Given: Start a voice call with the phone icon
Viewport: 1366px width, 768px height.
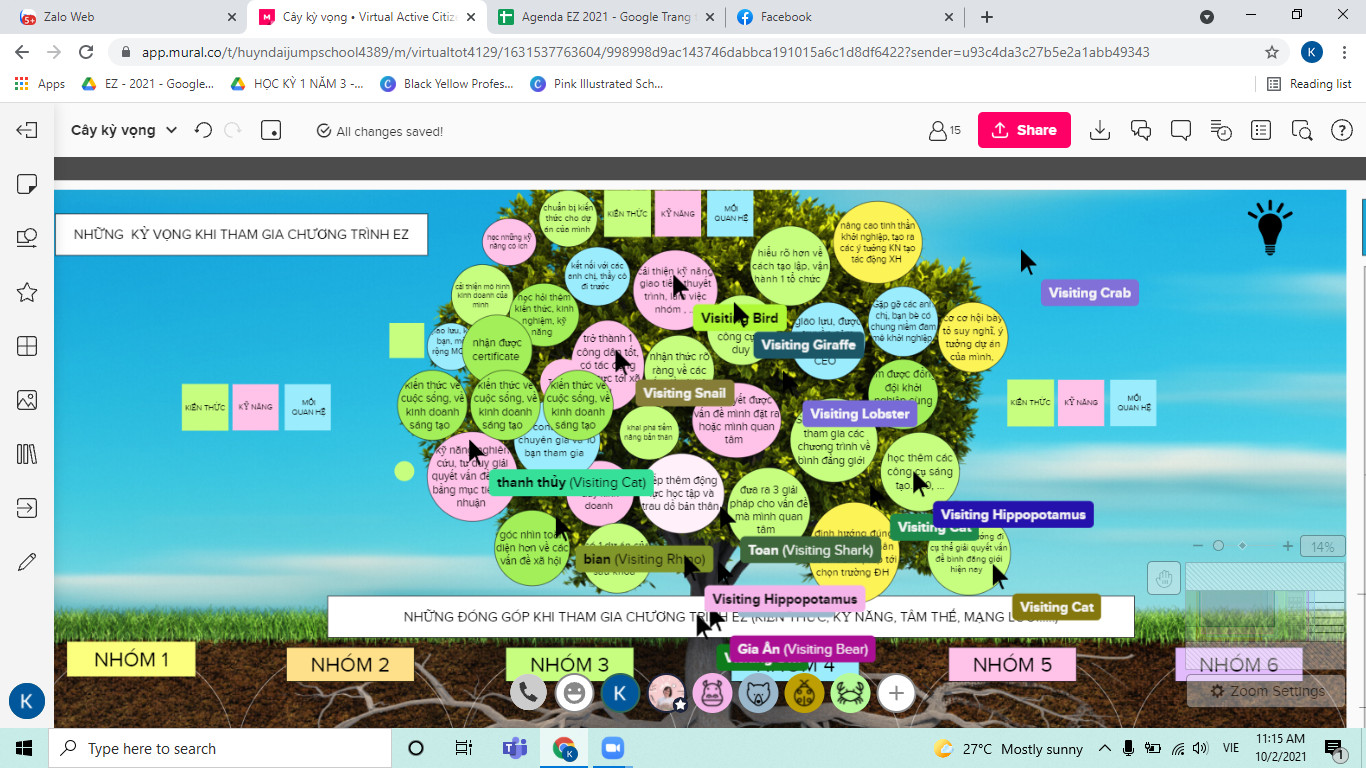Looking at the screenshot, I should pos(529,693).
